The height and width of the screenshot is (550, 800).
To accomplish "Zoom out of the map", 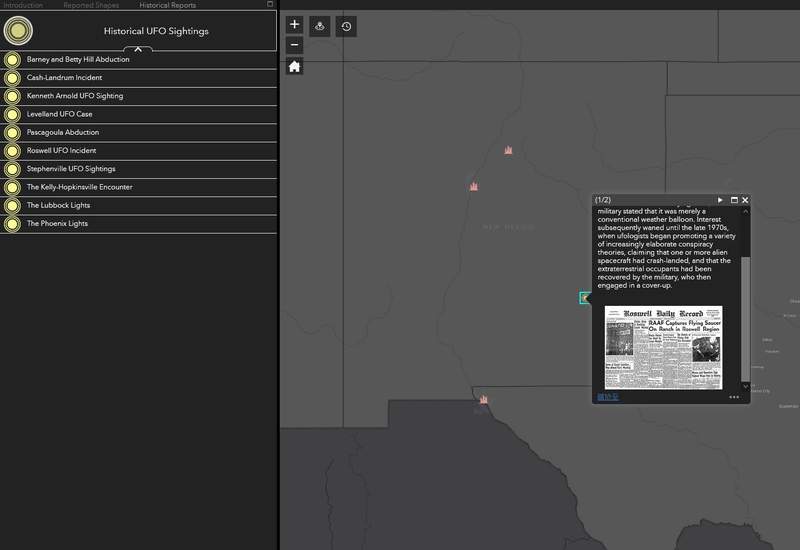I will 294,45.
